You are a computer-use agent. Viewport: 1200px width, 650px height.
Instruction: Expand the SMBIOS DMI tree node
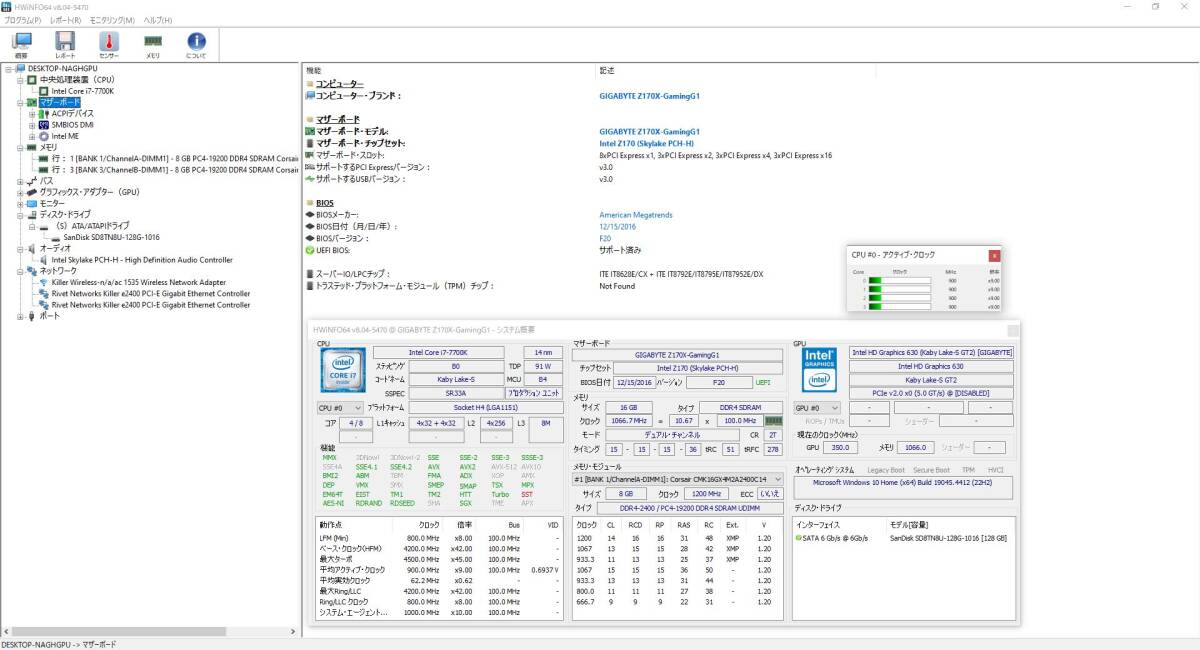32,125
